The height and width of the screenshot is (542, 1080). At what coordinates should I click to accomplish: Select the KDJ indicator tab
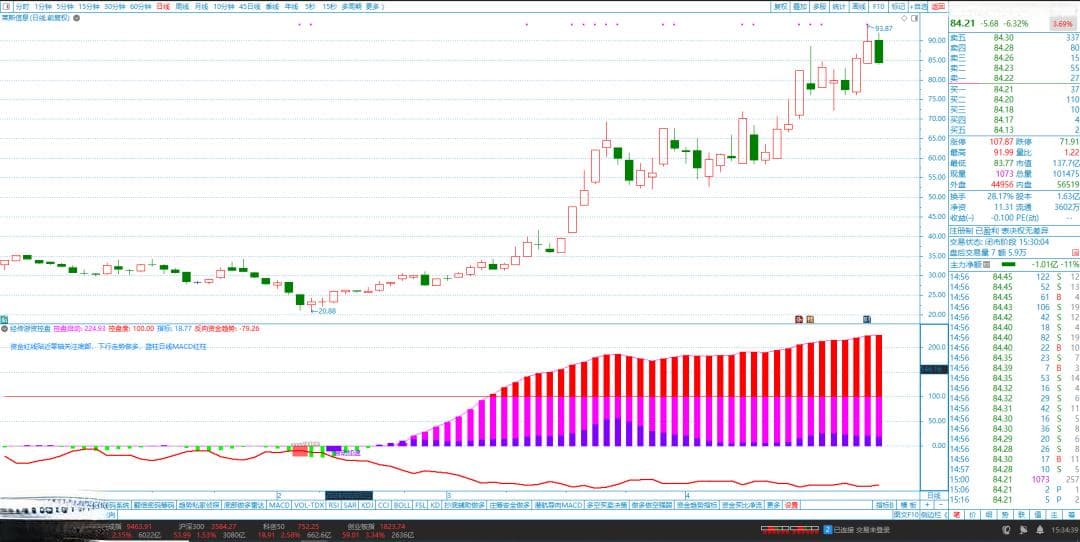point(367,505)
